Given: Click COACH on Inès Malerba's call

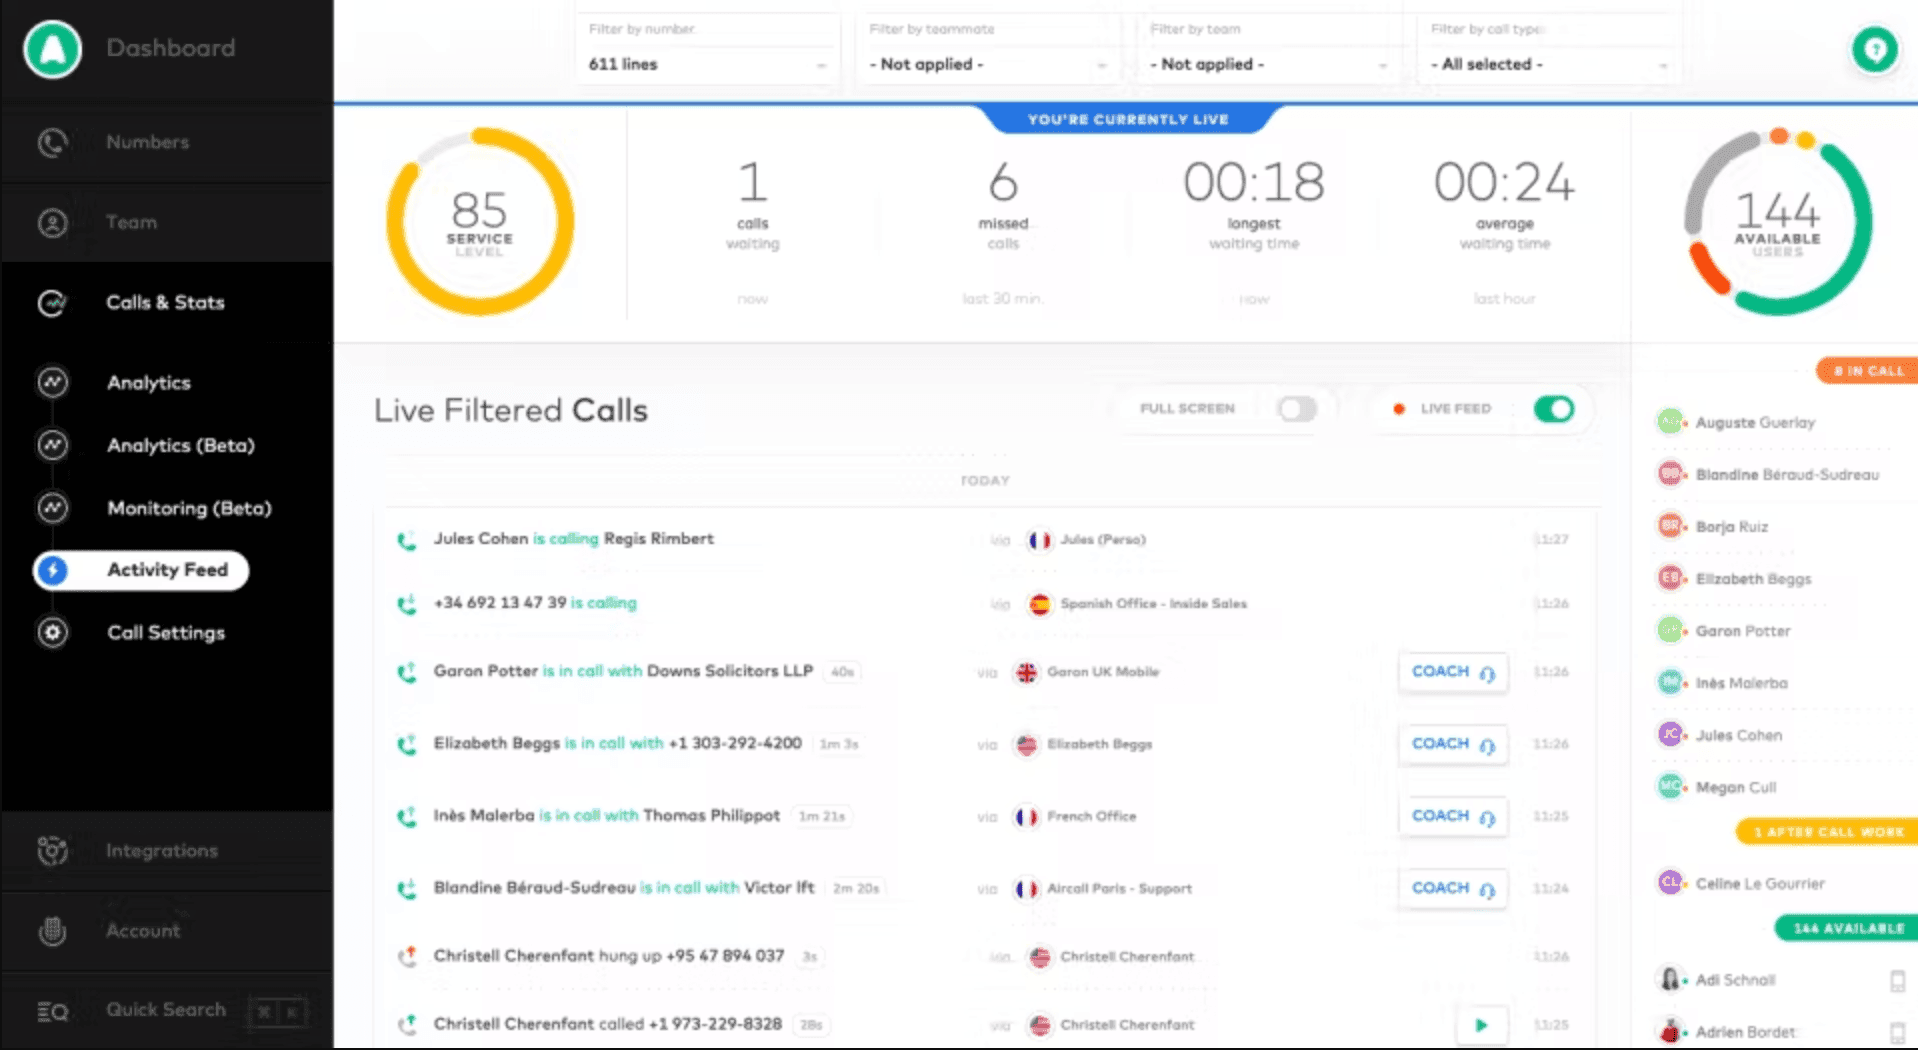Looking at the screenshot, I should 1452,816.
